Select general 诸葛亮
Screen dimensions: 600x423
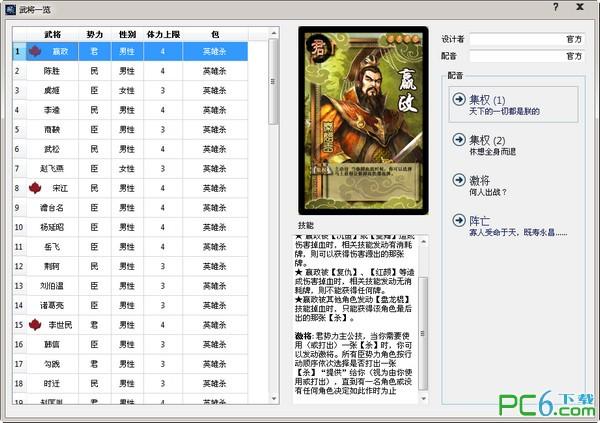tap(52, 305)
